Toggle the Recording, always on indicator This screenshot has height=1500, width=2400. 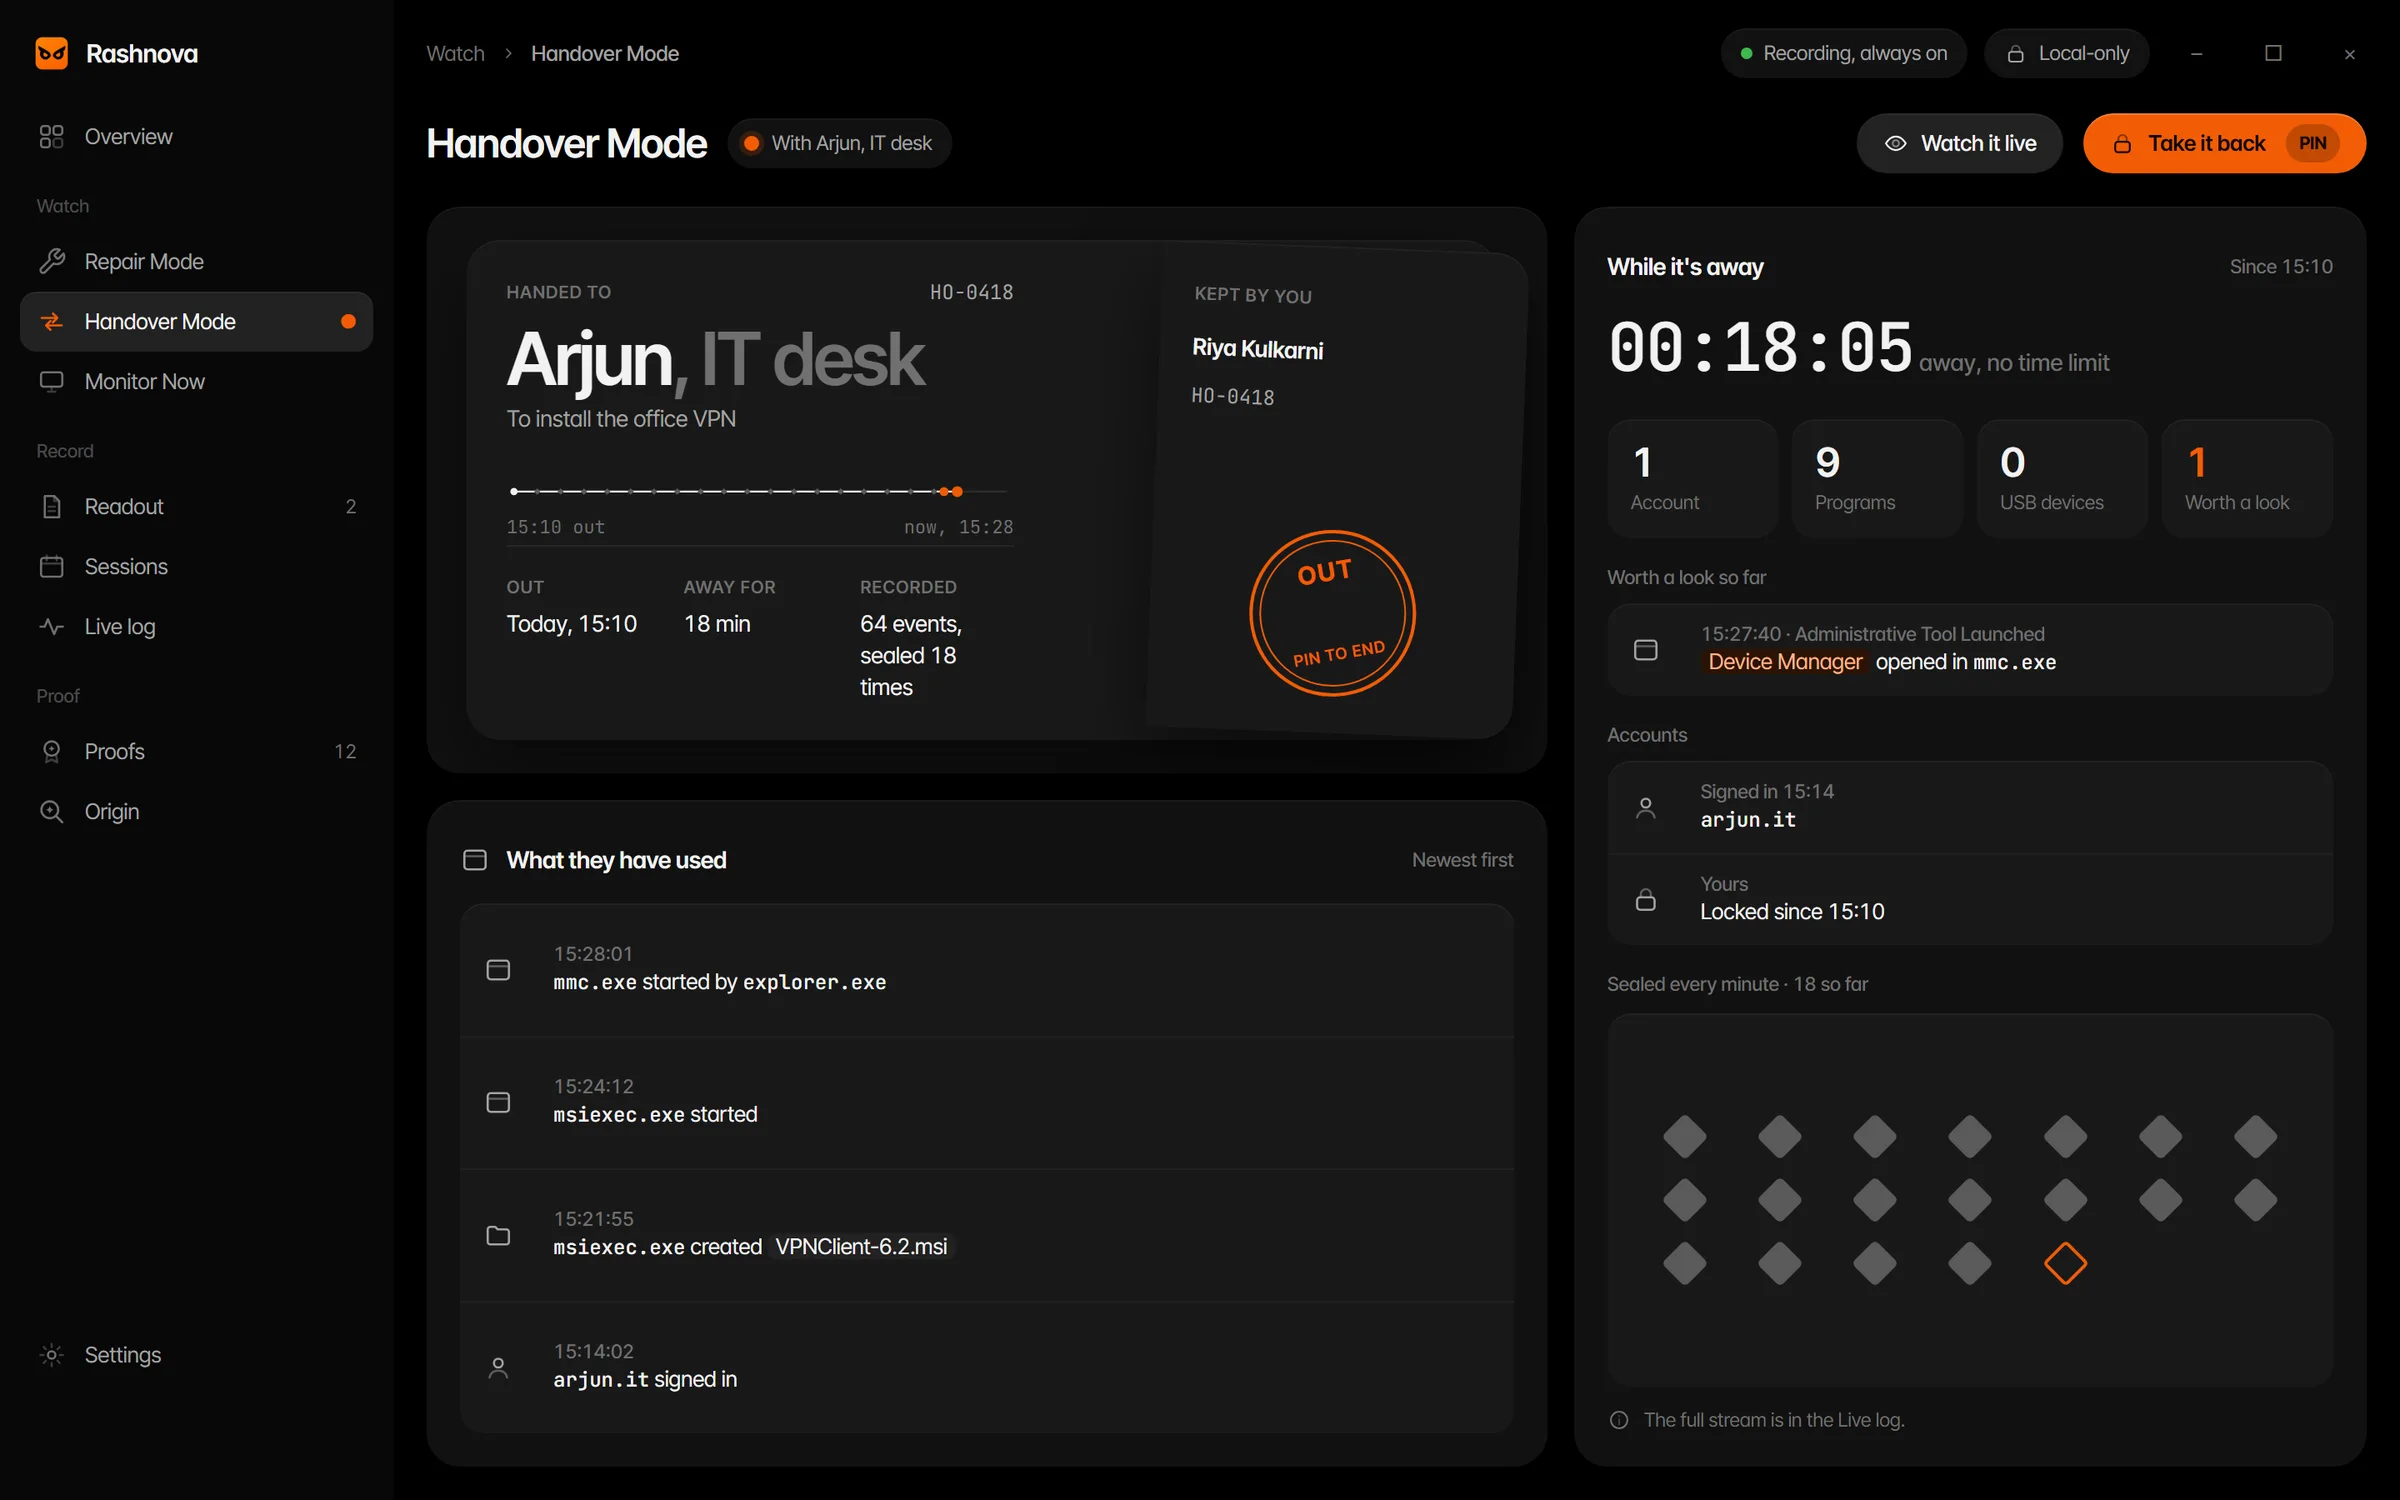click(1843, 53)
